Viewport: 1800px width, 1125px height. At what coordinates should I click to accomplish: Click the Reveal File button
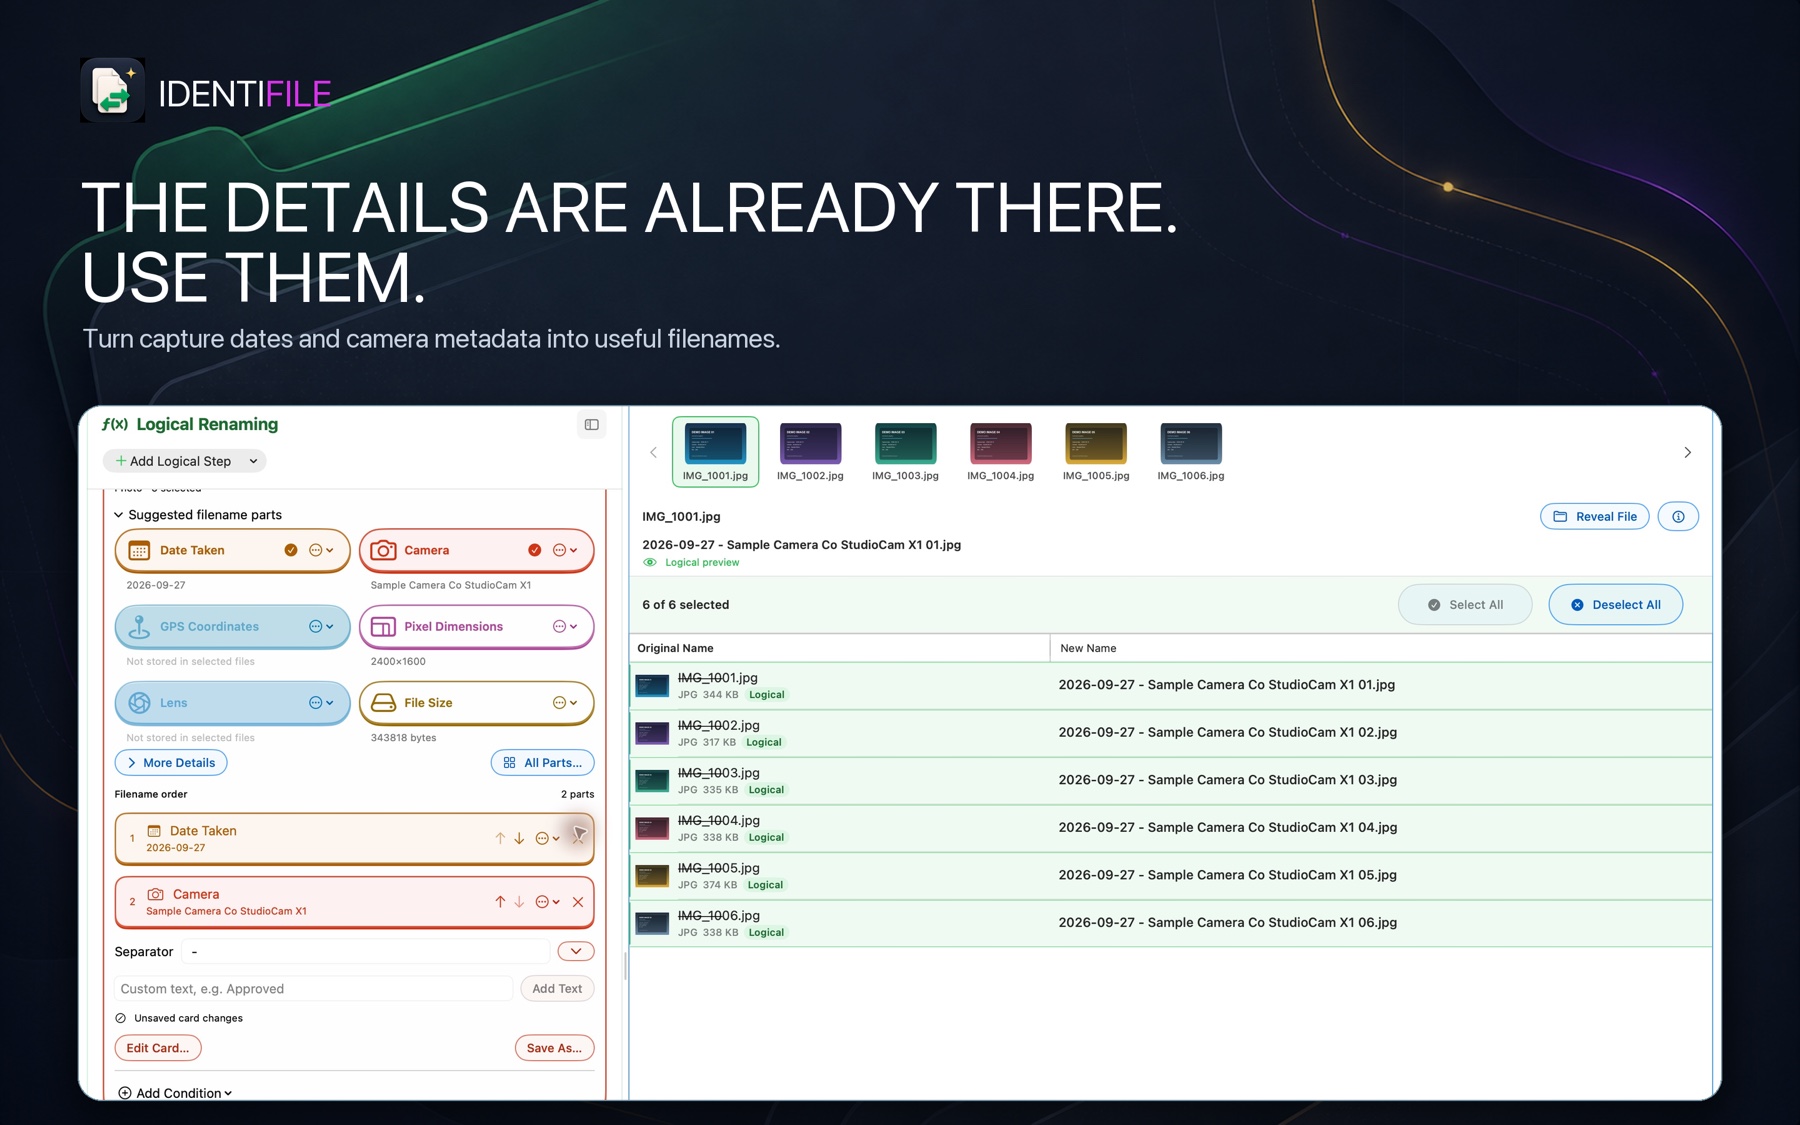point(1595,517)
